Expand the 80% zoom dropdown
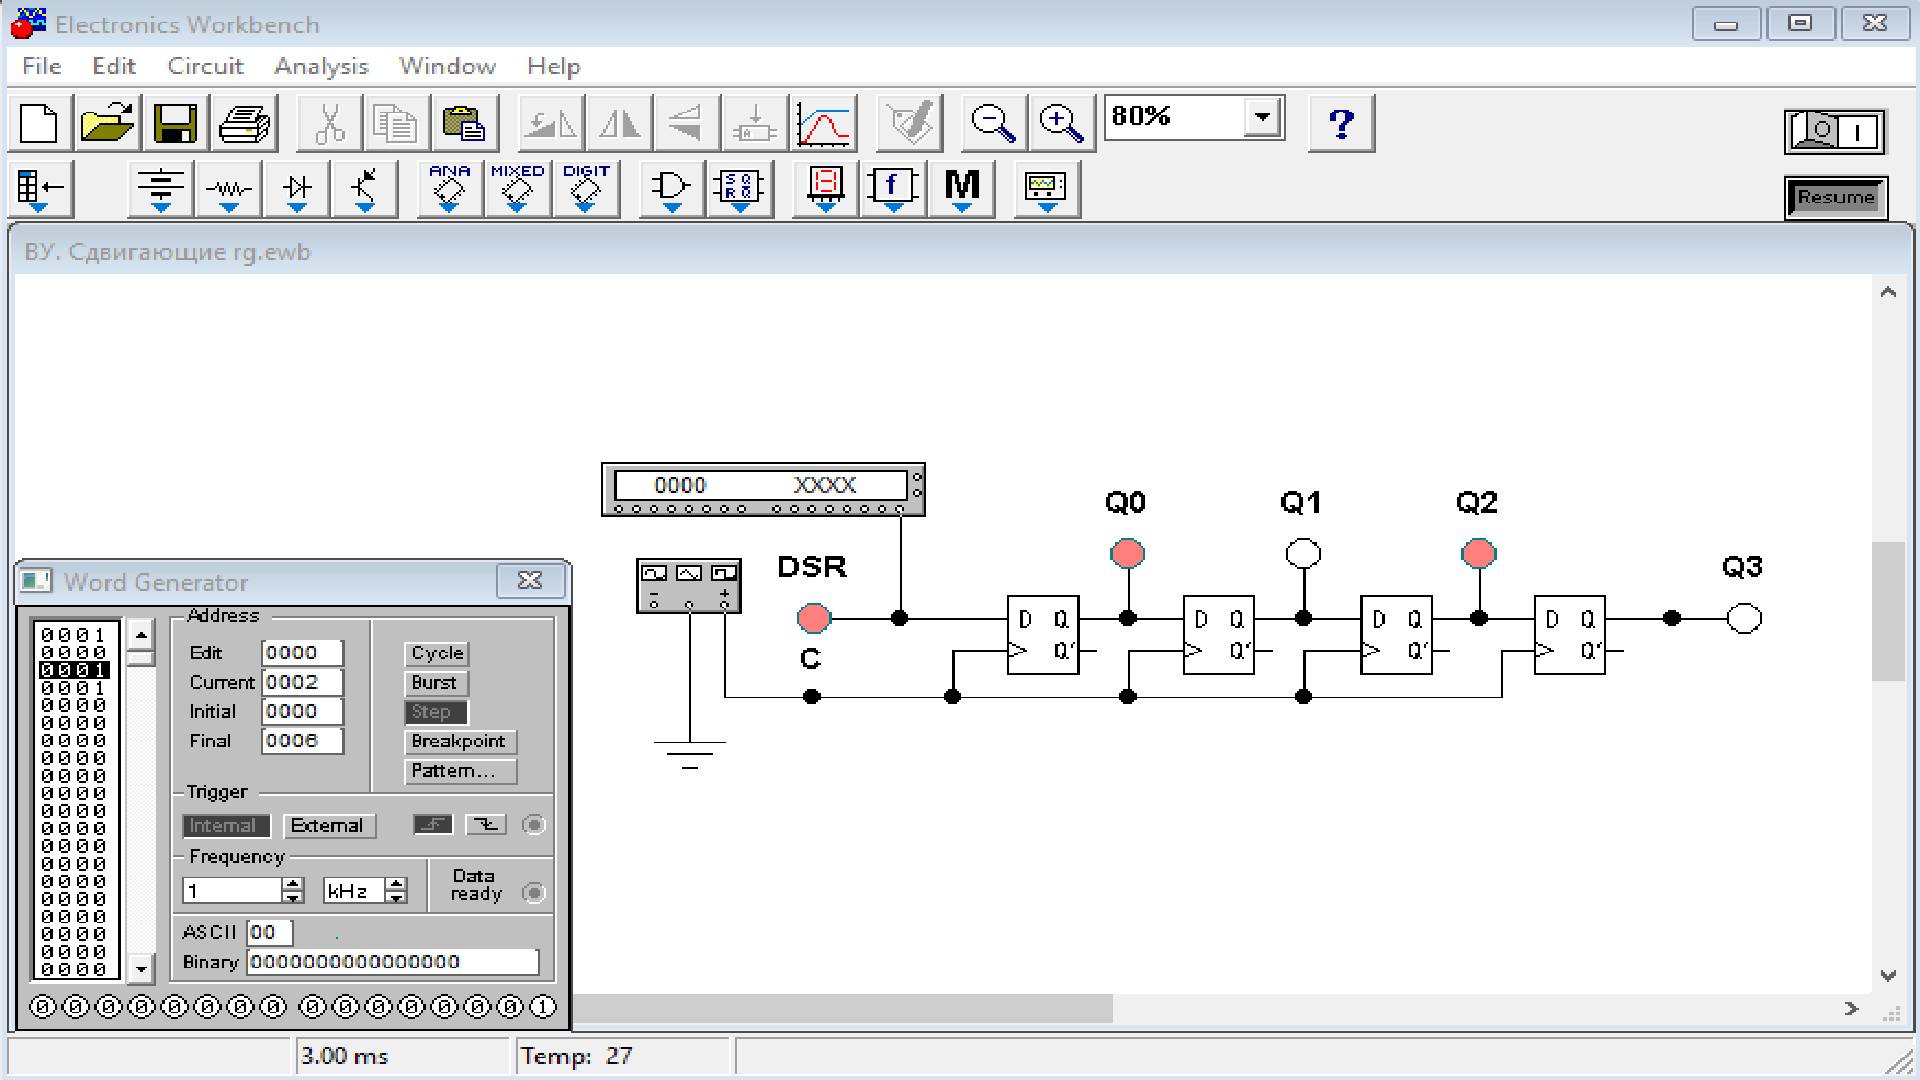 pyautogui.click(x=1262, y=118)
